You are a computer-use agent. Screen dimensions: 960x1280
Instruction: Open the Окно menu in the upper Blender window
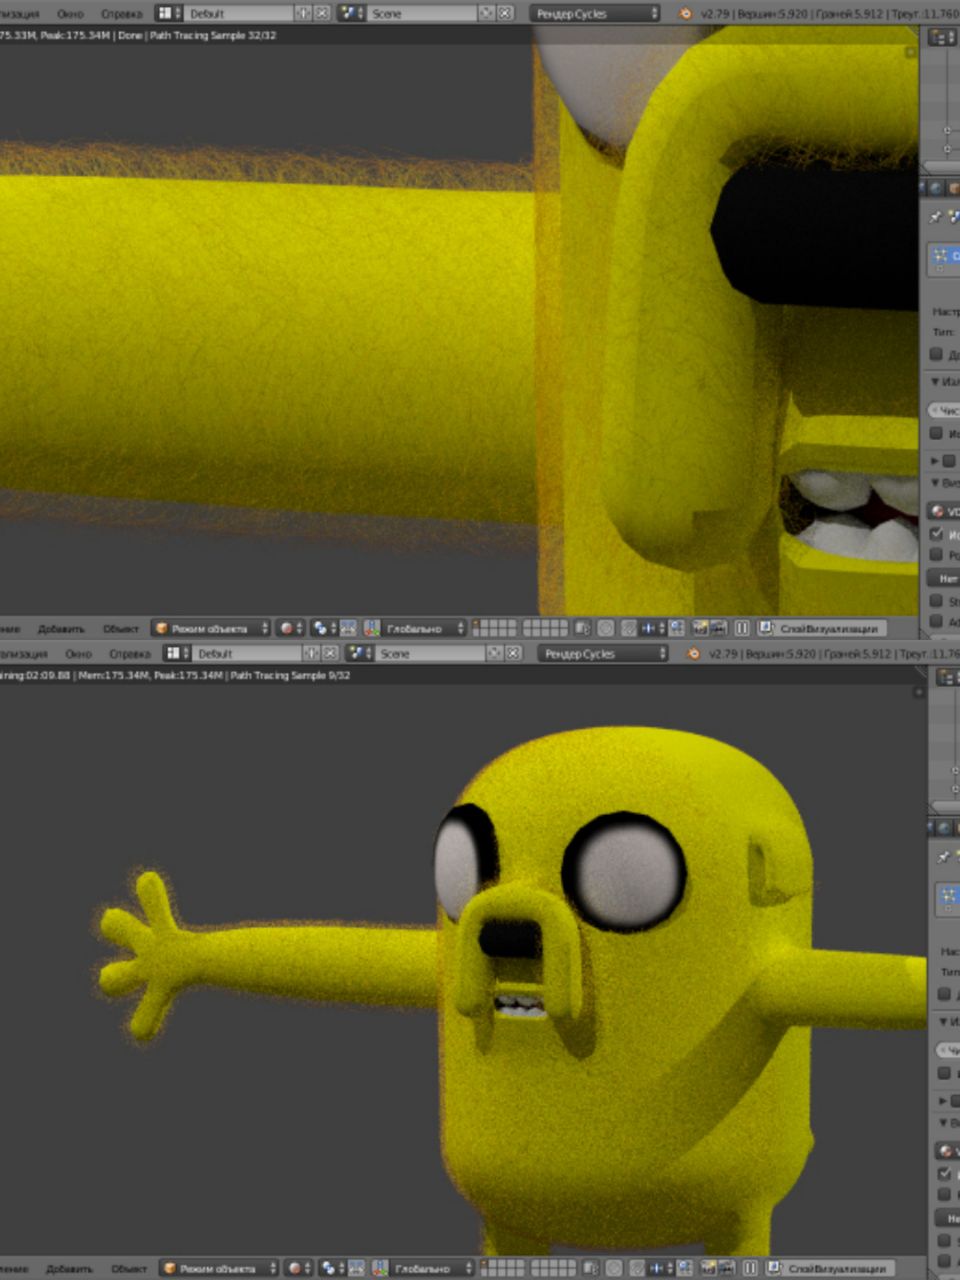(x=70, y=14)
